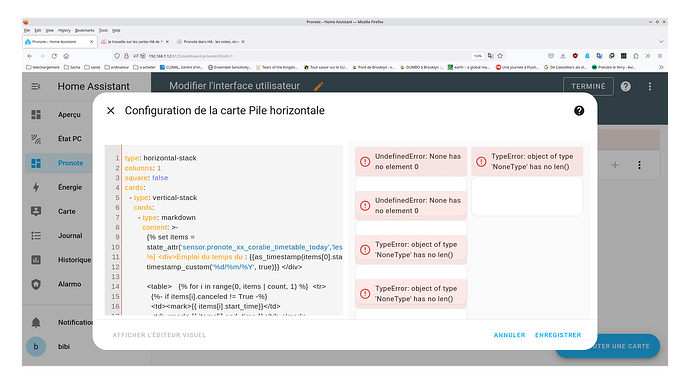Screen dimensions: 690x392
Task: Close the card configuration dialog with the X
Action: point(110,110)
